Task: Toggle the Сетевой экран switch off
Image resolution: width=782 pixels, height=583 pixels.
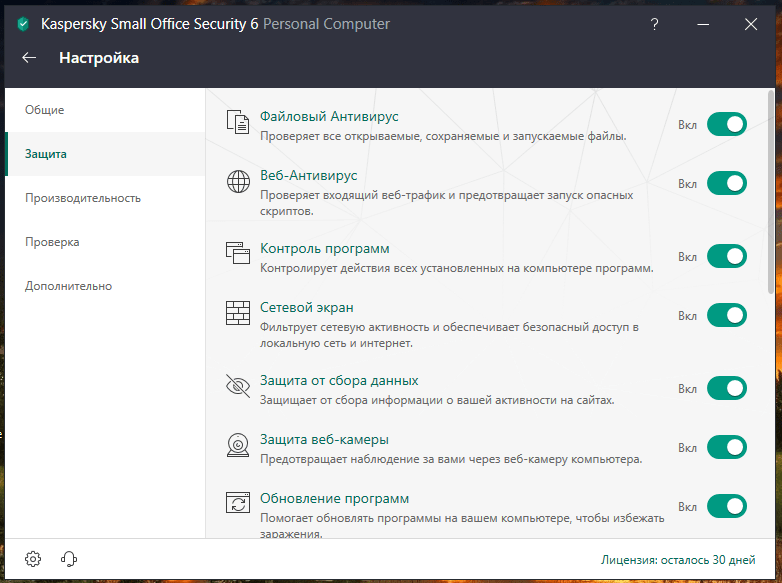Action: [x=727, y=315]
